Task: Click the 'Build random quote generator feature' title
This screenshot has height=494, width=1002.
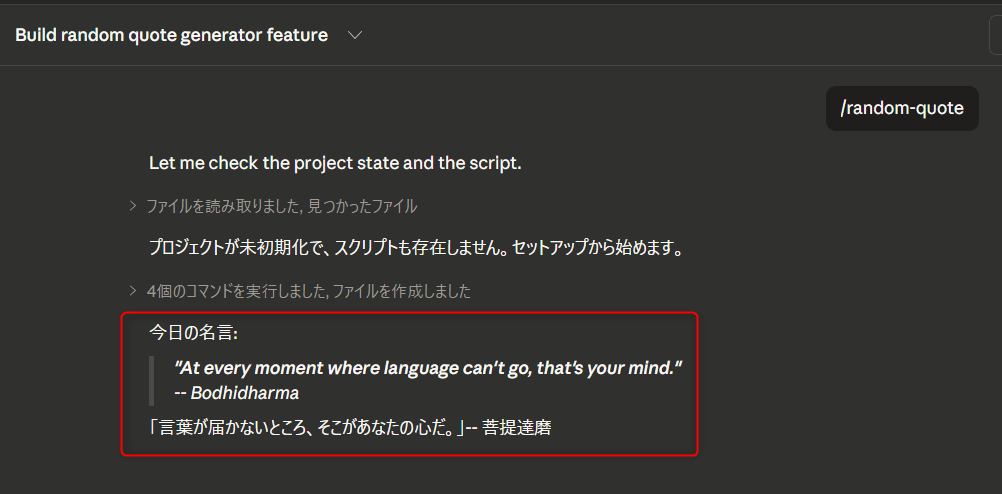Action: pos(171,36)
